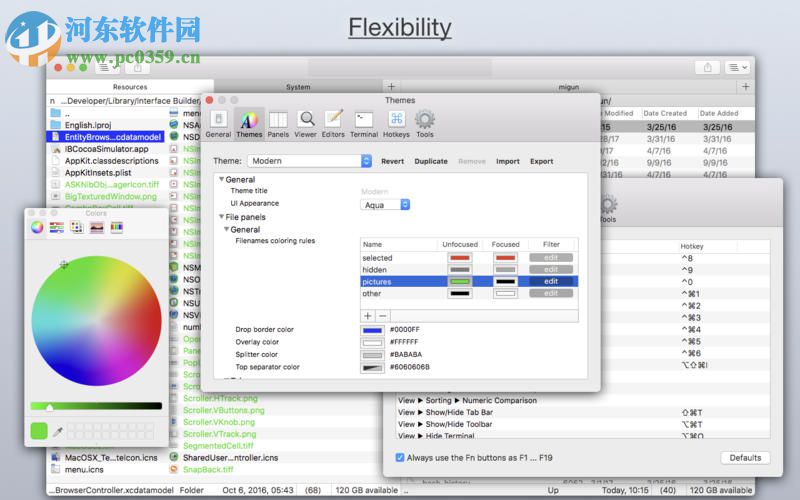Click the Import theme button
800x500 pixels.
(x=508, y=161)
